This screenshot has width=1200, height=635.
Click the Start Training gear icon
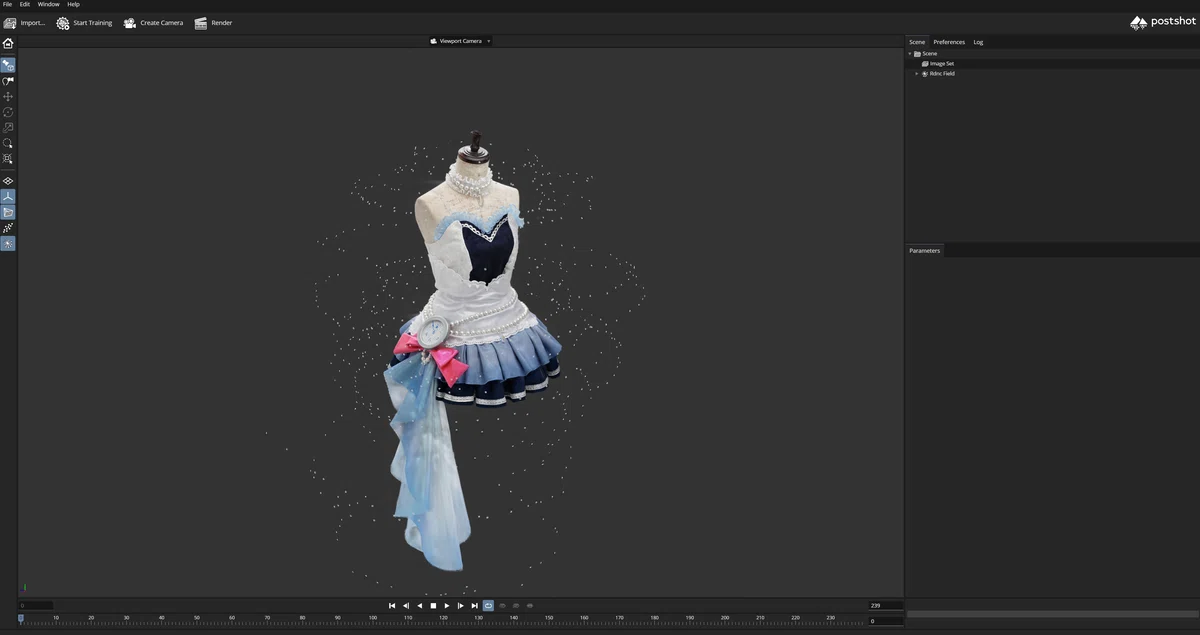(x=63, y=23)
